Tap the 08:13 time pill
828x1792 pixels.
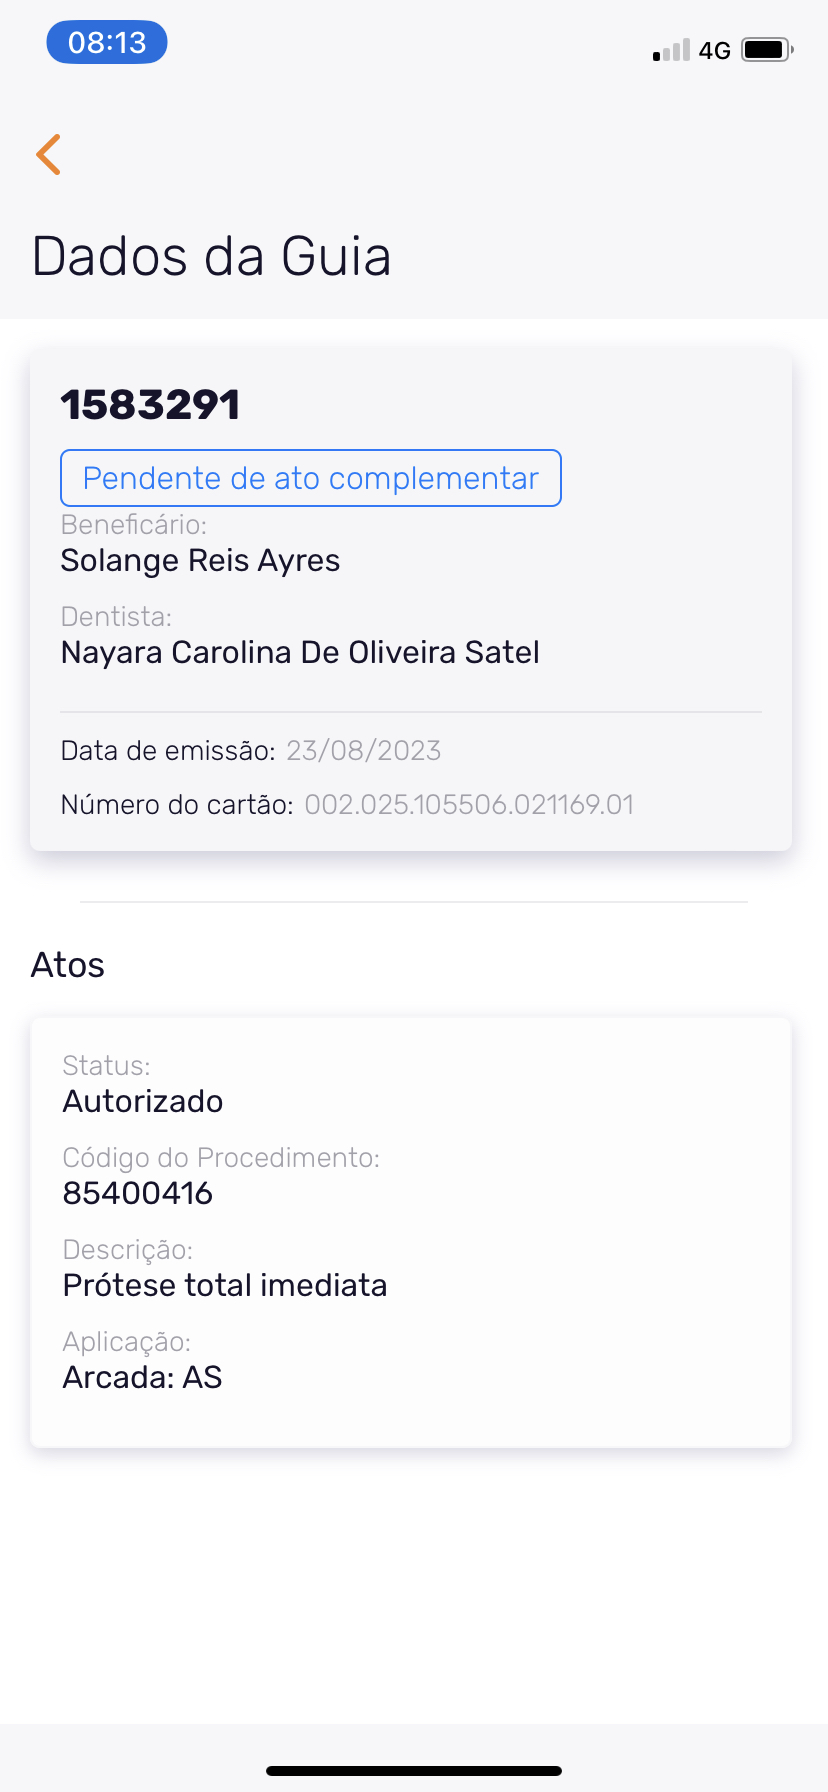point(107,43)
